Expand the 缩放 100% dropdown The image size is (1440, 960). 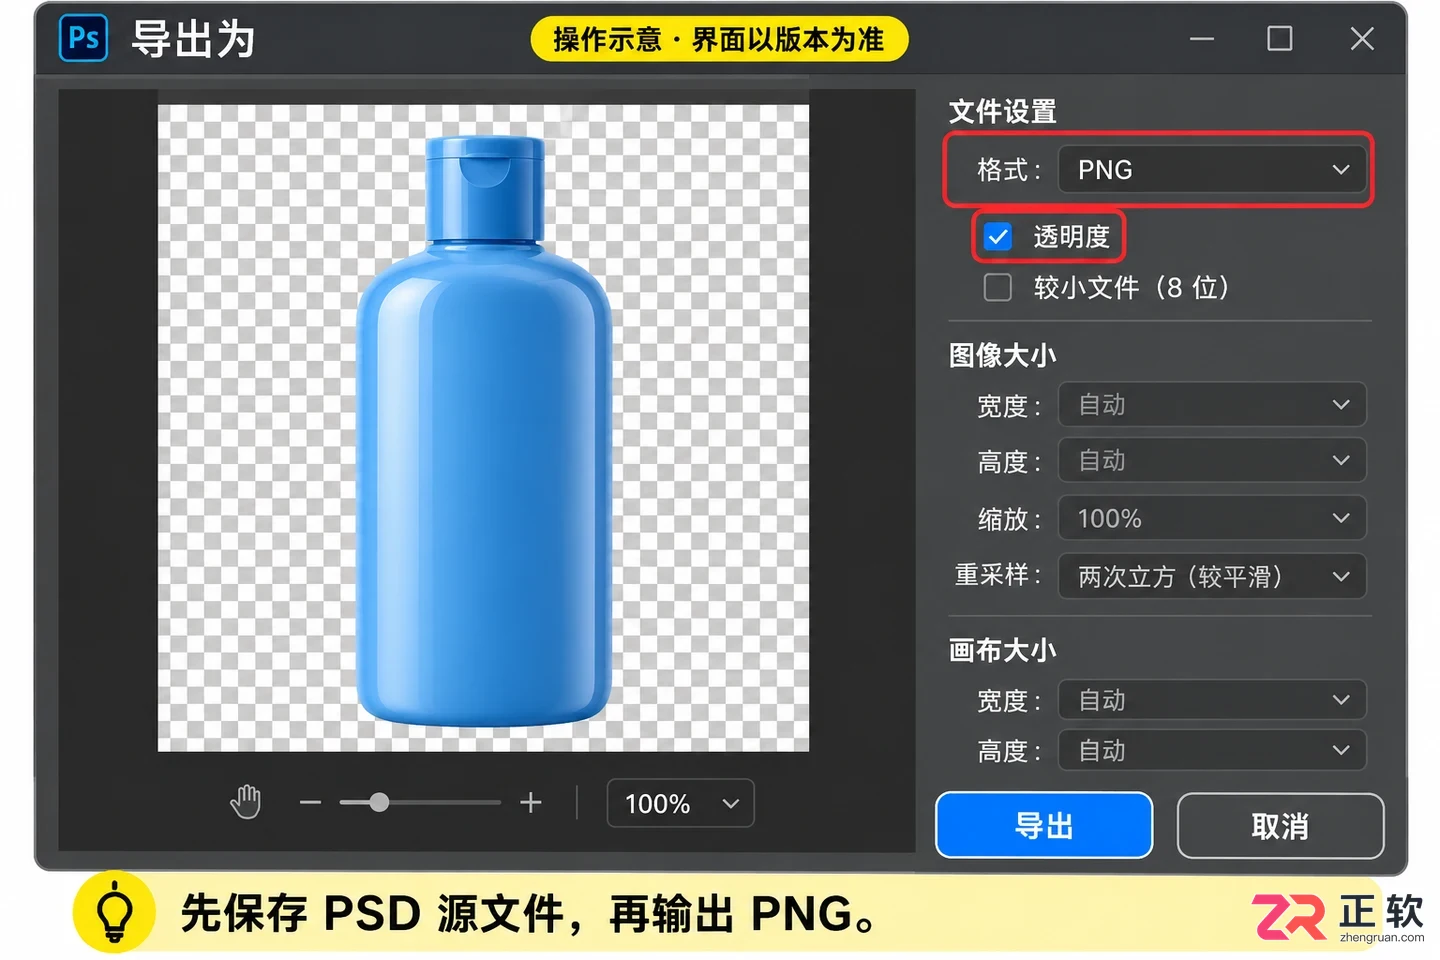pyautogui.click(x=1212, y=518)
